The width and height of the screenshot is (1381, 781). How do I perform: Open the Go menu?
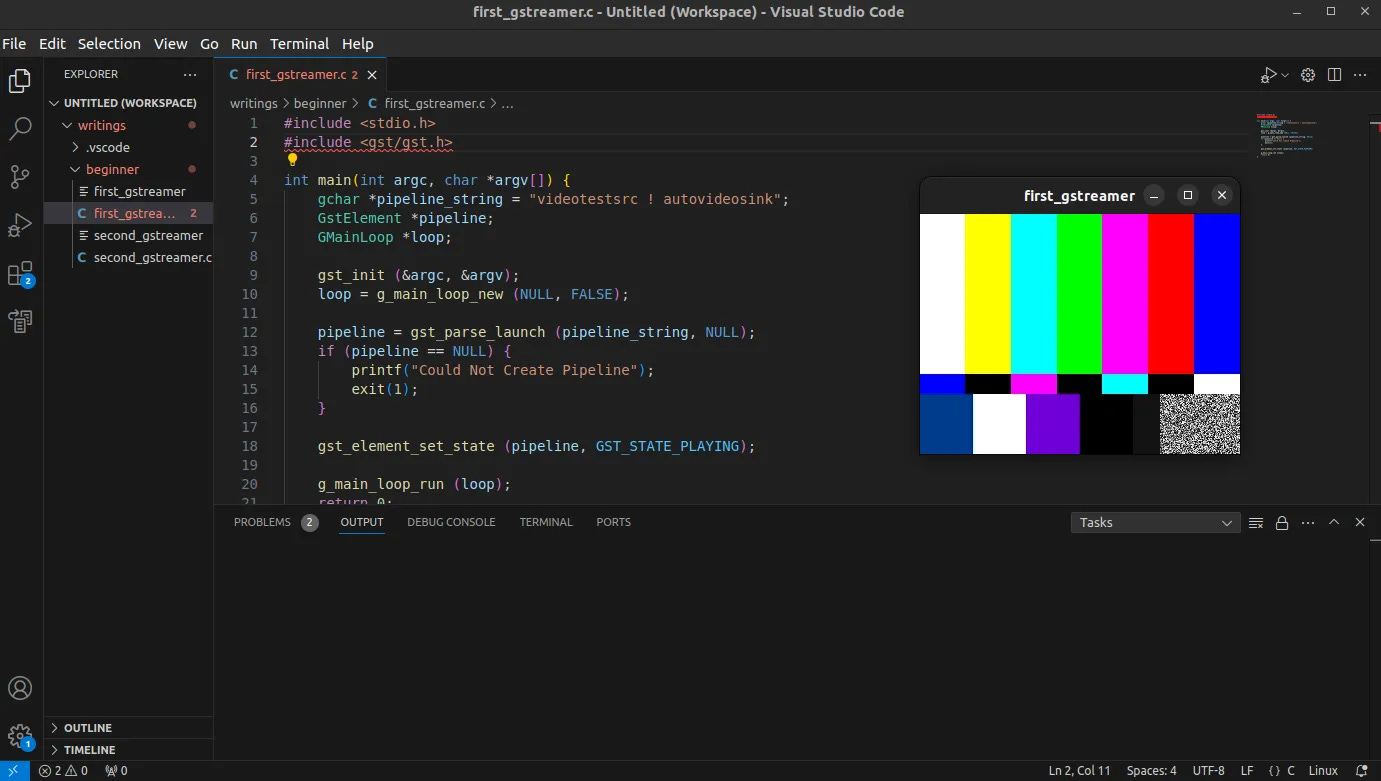209,44
